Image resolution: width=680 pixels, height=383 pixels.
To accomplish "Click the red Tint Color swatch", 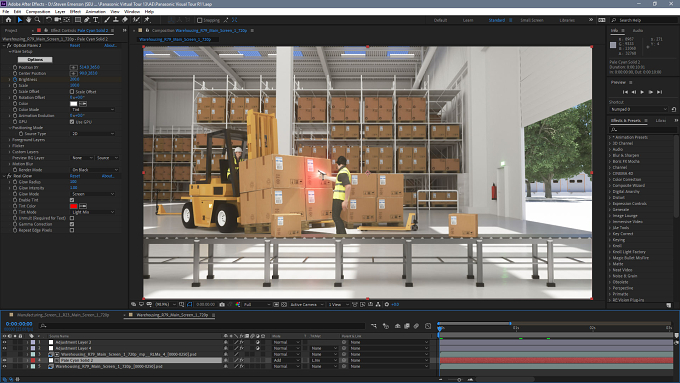I will [x=74, y=206].
